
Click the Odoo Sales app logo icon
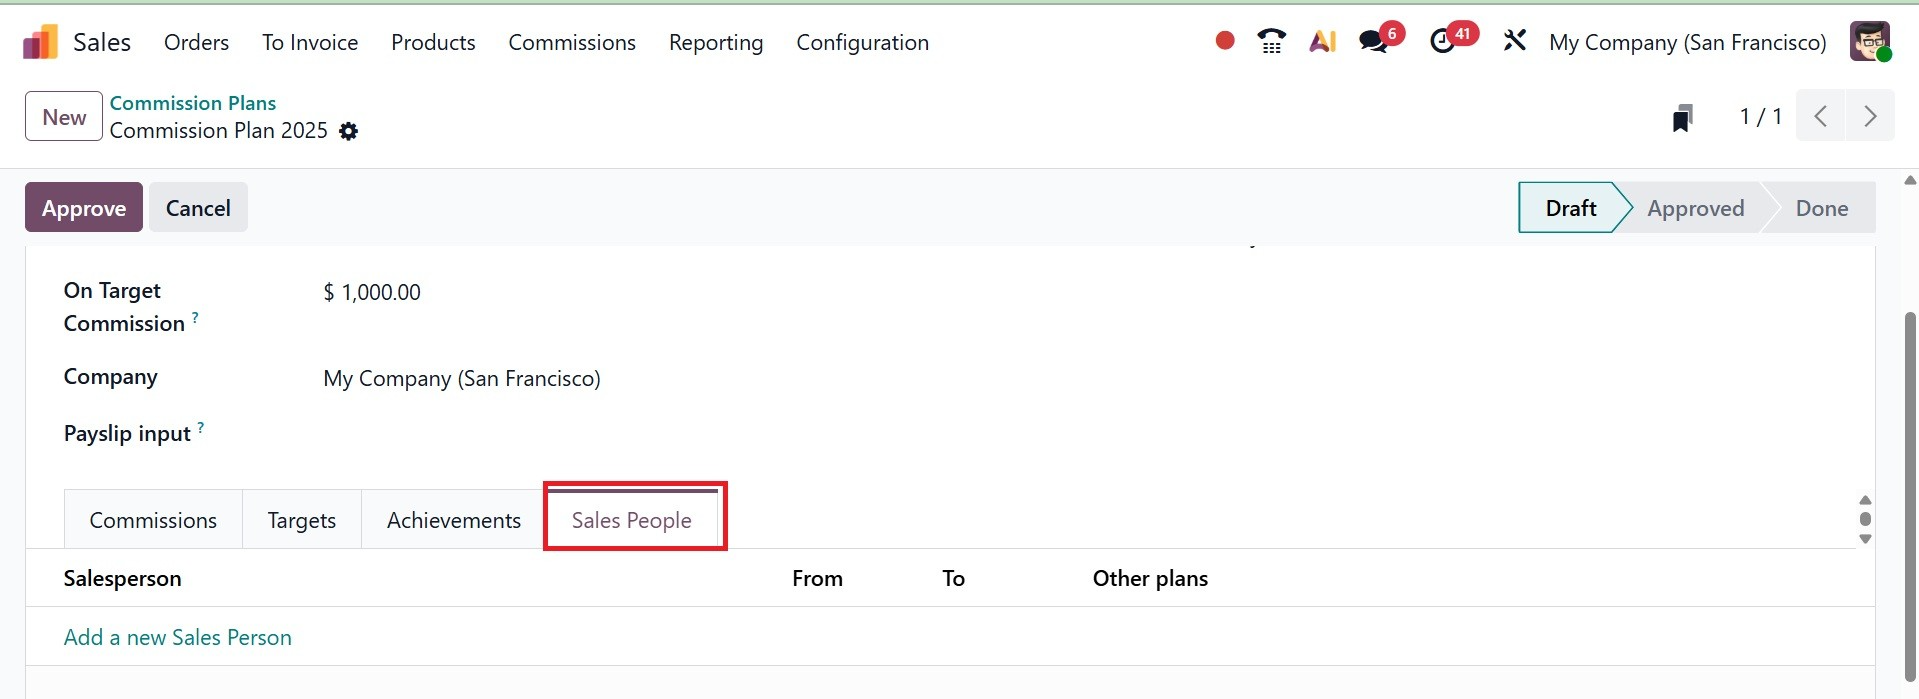tap(41, 42)
